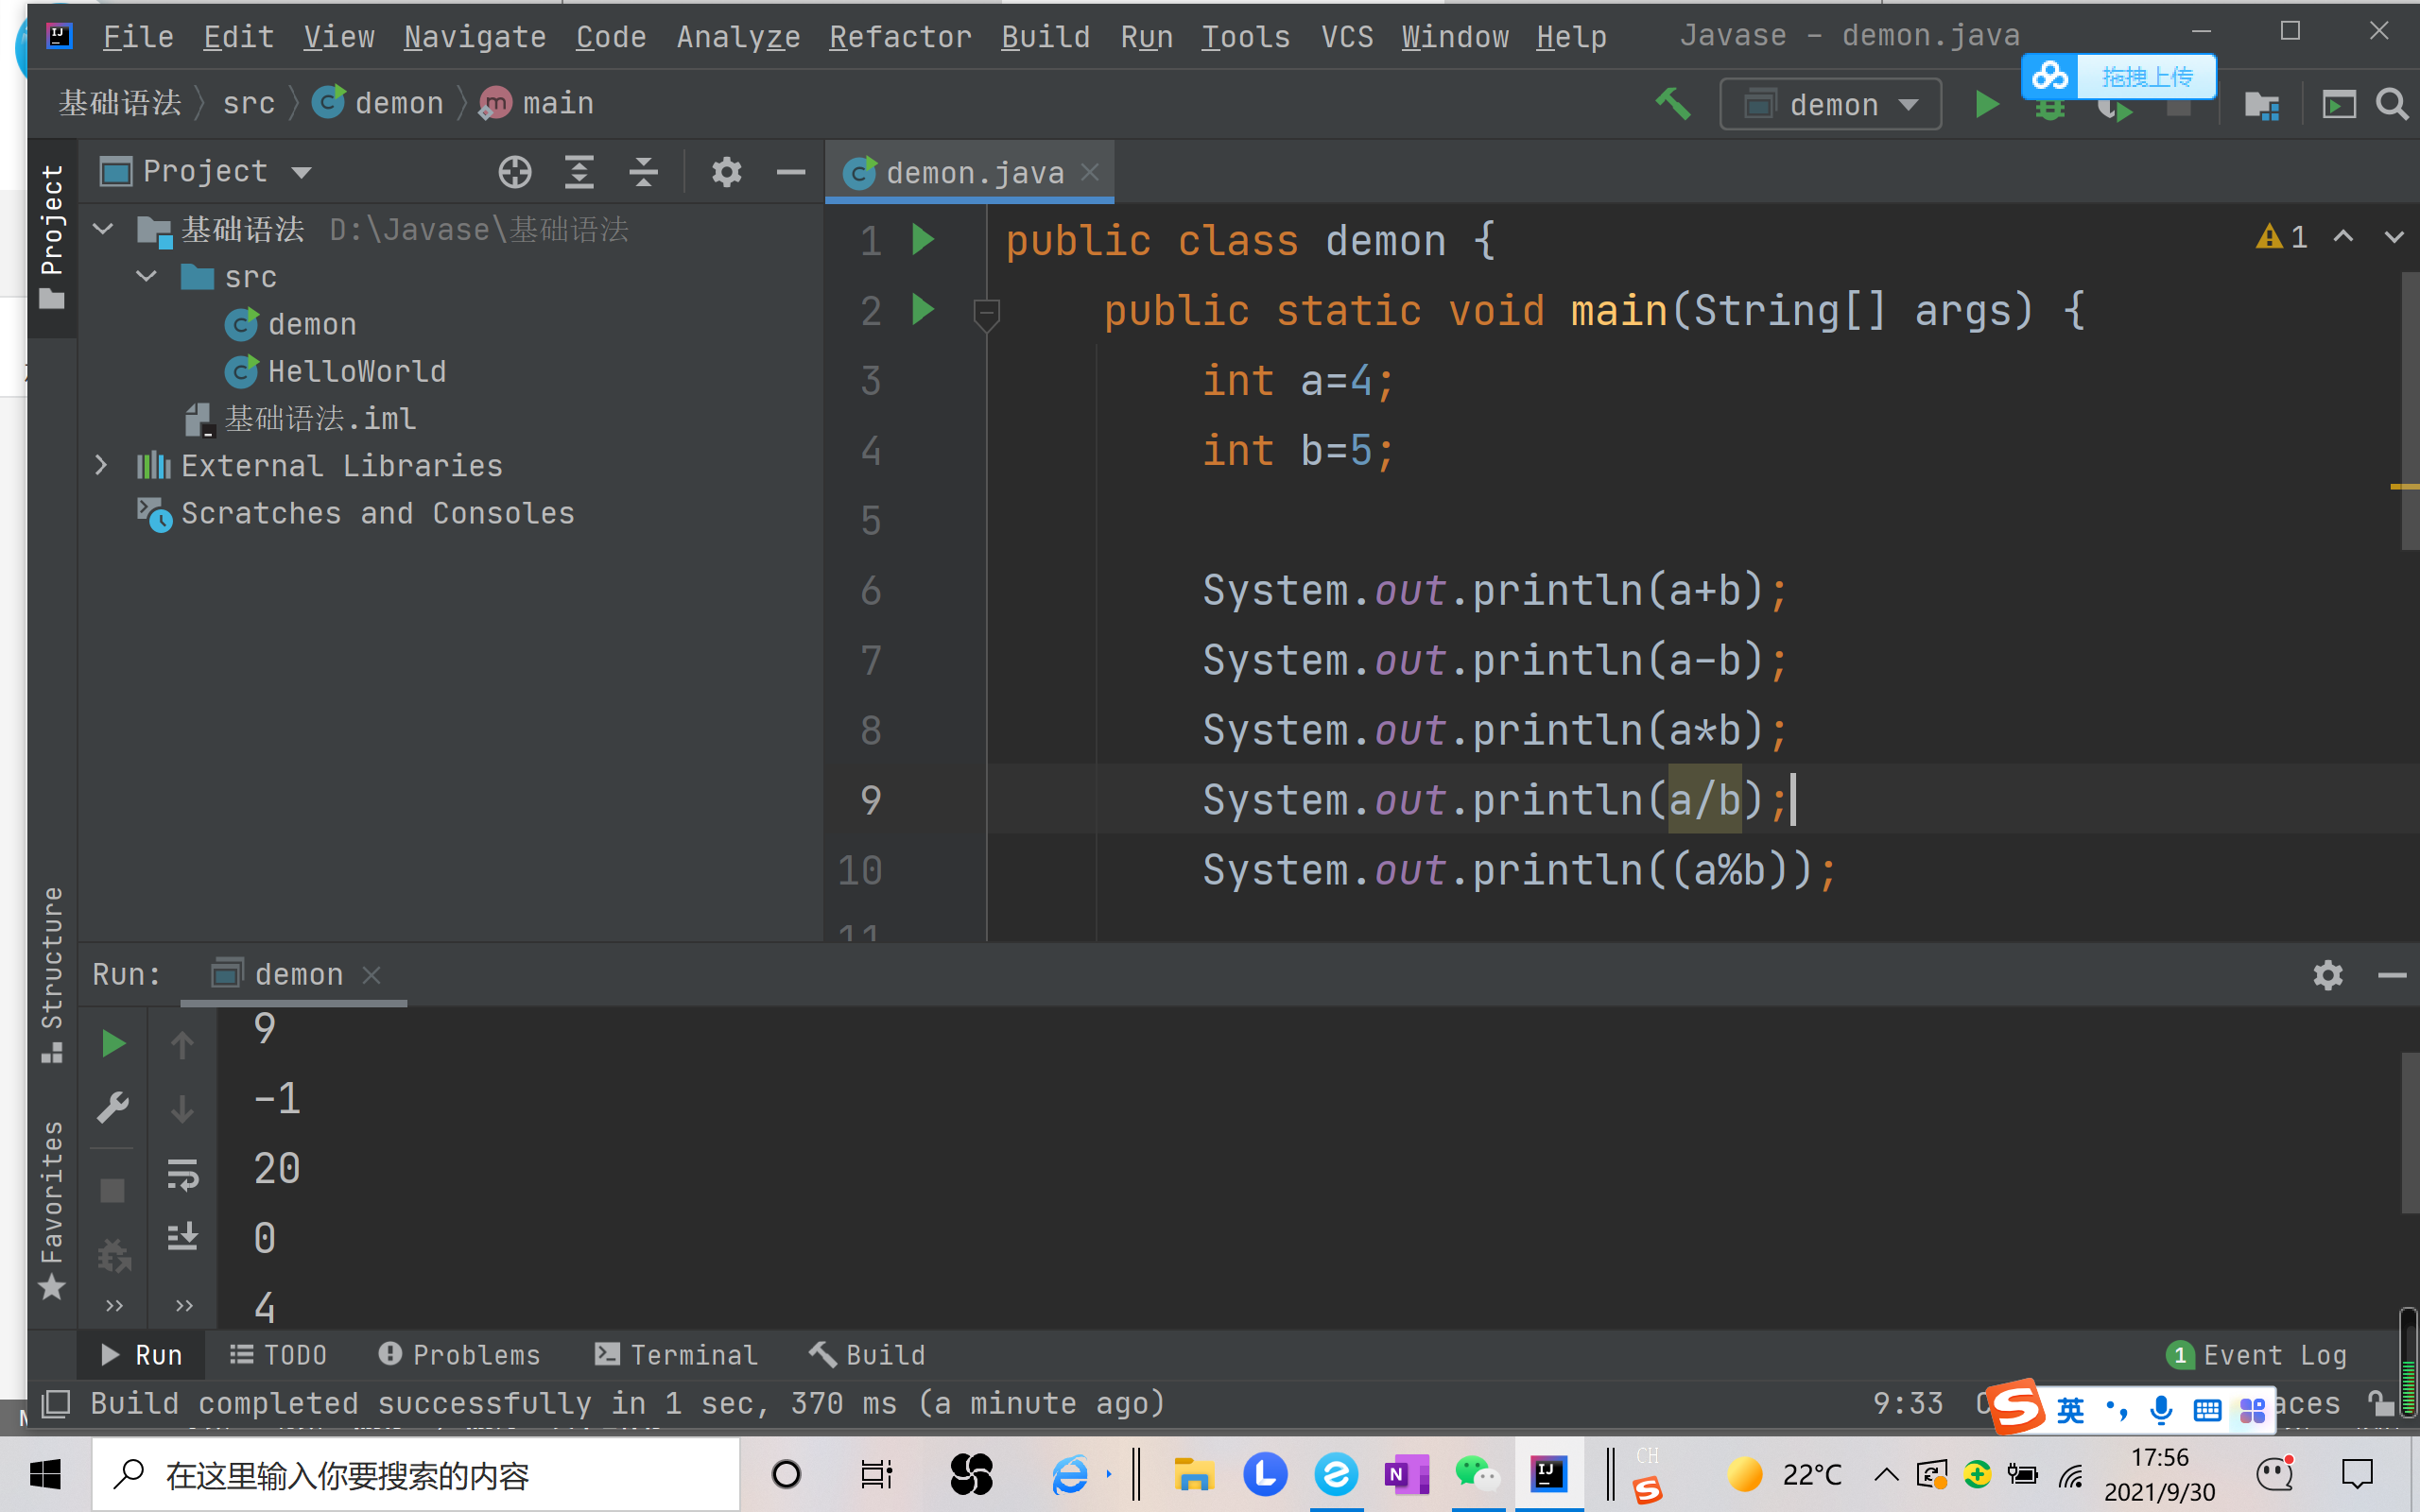This screenshot has height=1512, width=2420.
Task: Open Project panel settings gear
Action: [x=726, y=172]
